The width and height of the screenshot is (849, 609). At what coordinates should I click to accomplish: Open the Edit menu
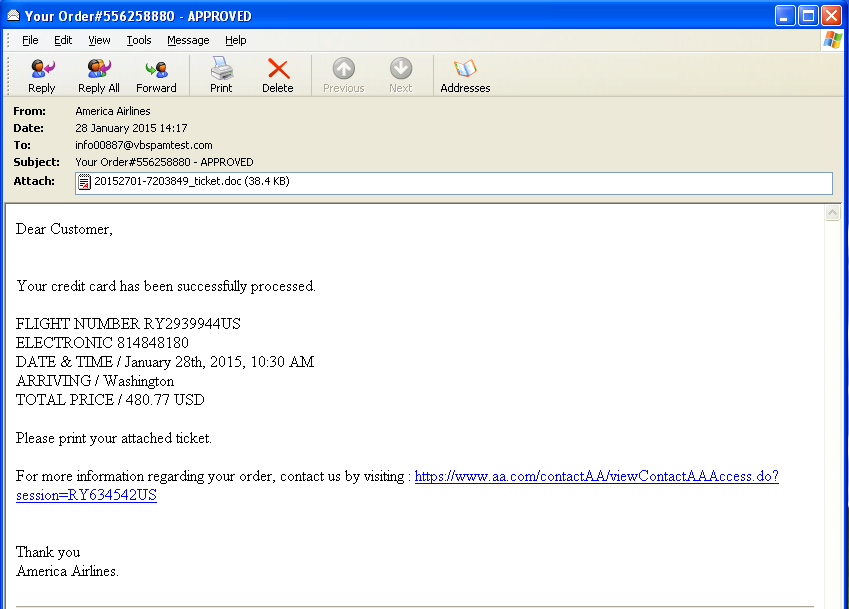(x=63, y=40)
